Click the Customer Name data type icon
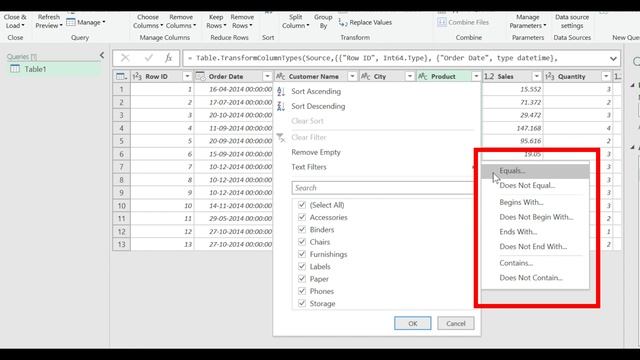Viewport: 640px width, 360px height. [x=280, y=76]
